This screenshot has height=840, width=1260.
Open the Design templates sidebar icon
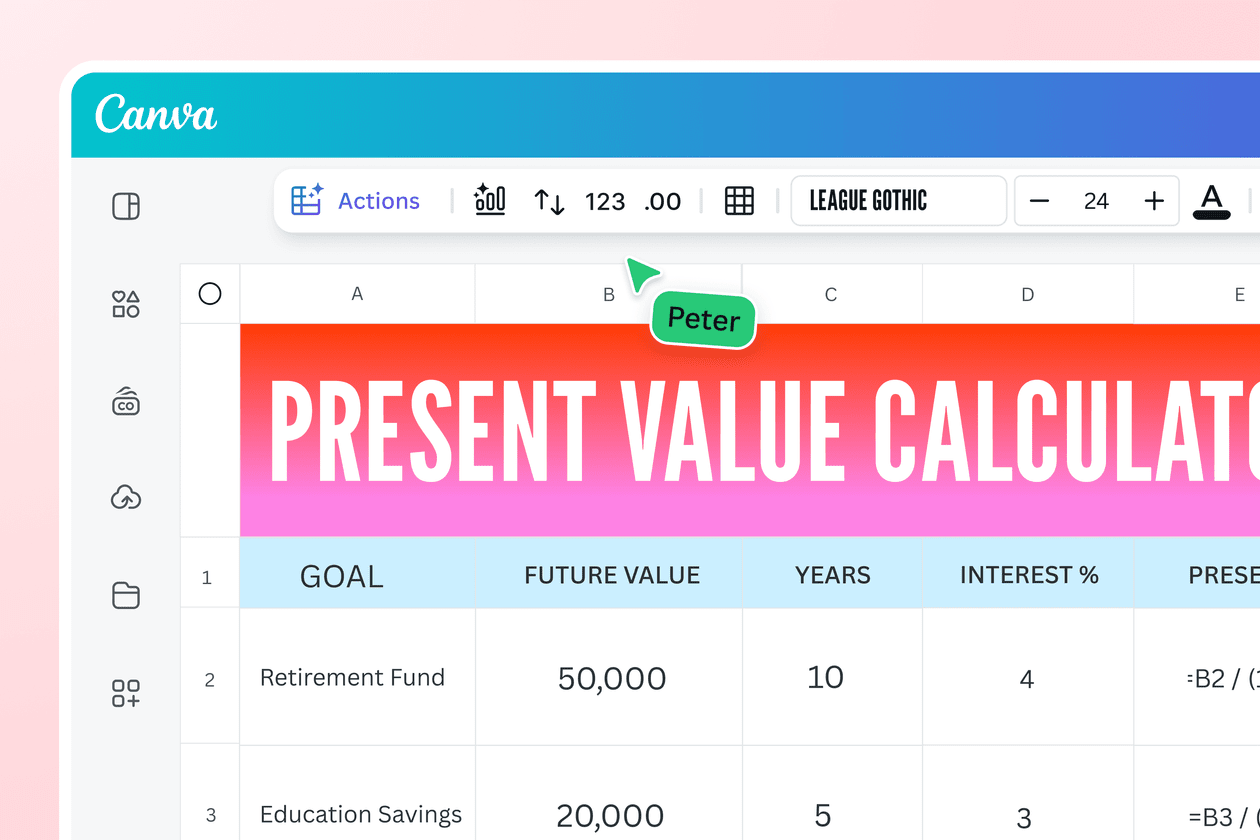[126, 207]
